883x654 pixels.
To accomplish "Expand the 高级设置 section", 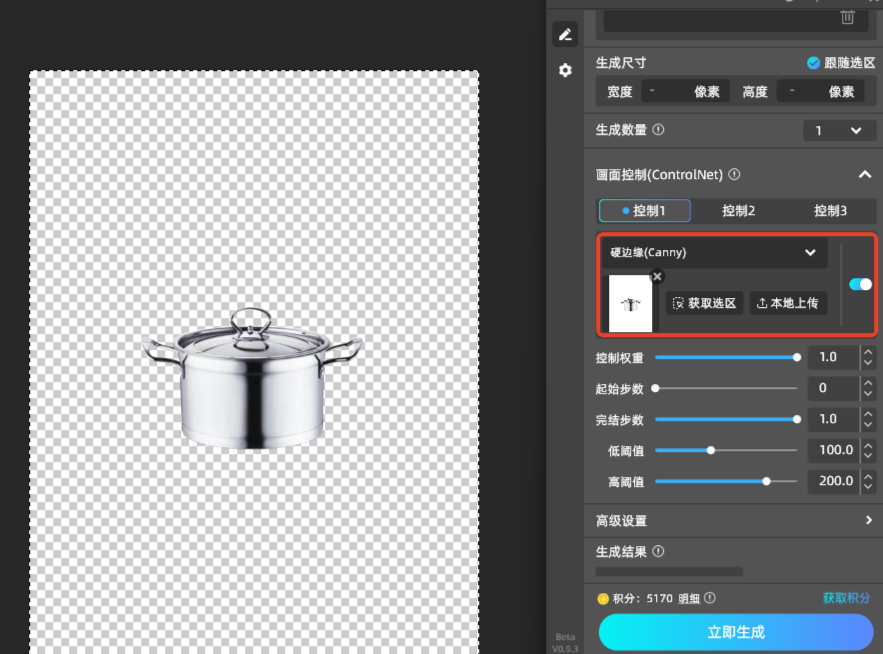I will coord(868,520).
